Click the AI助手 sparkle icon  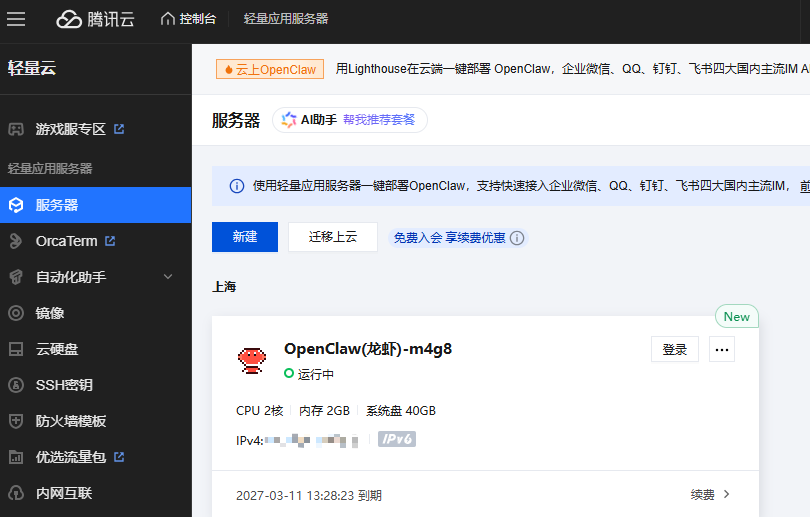tap(289, 120)
